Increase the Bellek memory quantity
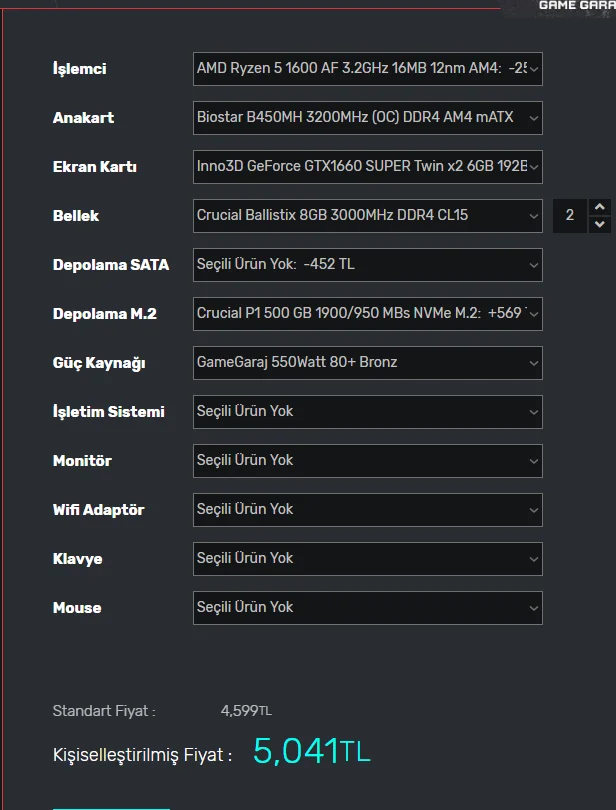 [601, 207]
